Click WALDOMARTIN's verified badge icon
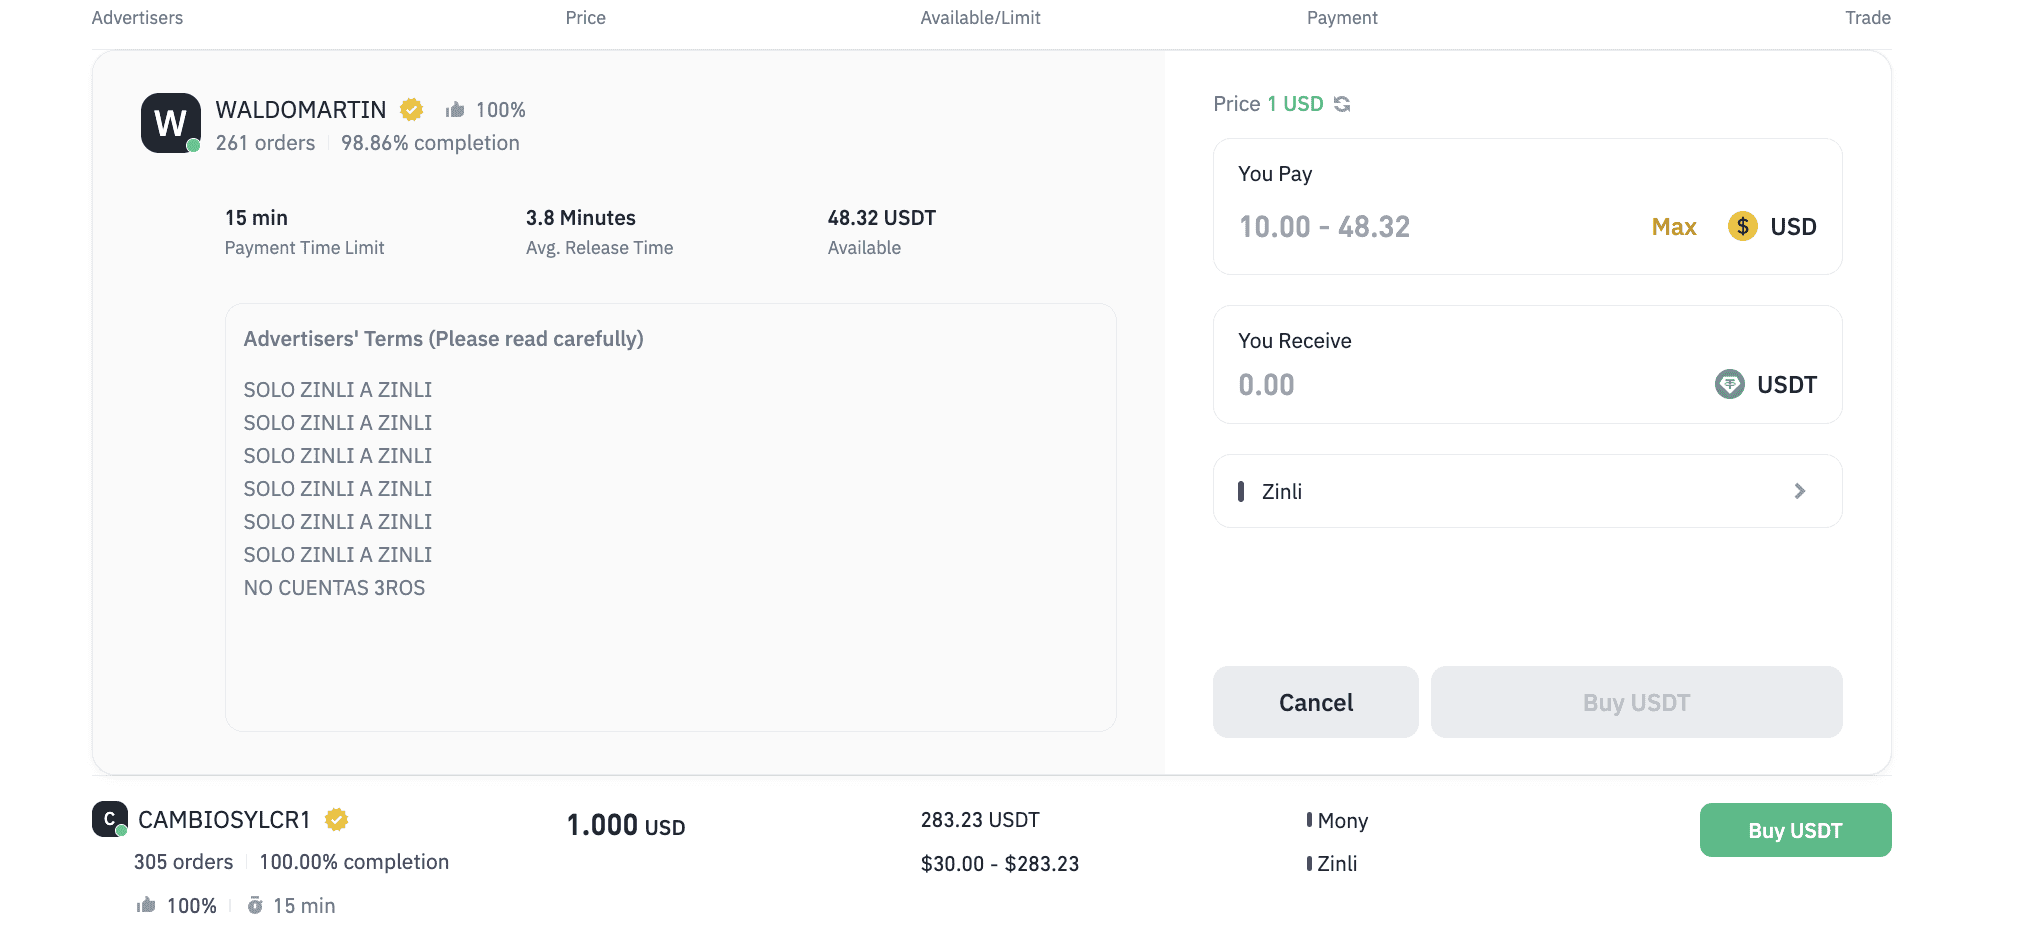Viewport: 2044px width, 940px height. click(x=411, y=109)
